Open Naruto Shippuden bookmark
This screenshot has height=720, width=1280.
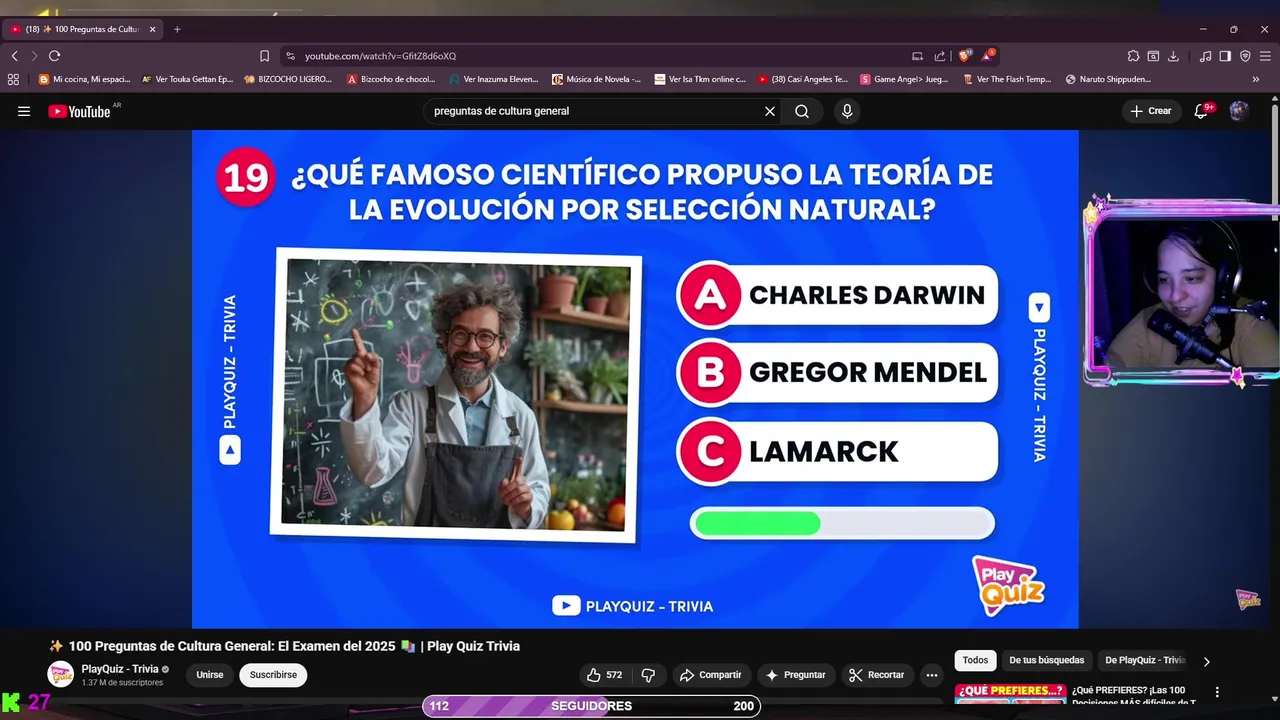click(x=1109, y=79)
